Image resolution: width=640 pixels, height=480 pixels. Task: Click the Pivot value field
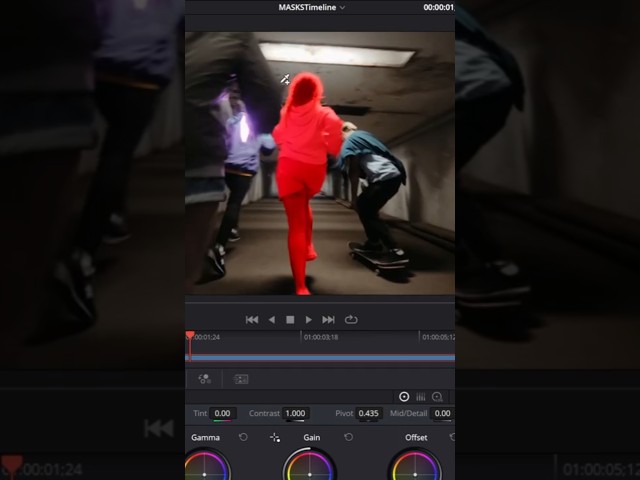click(x=369, y=413)
